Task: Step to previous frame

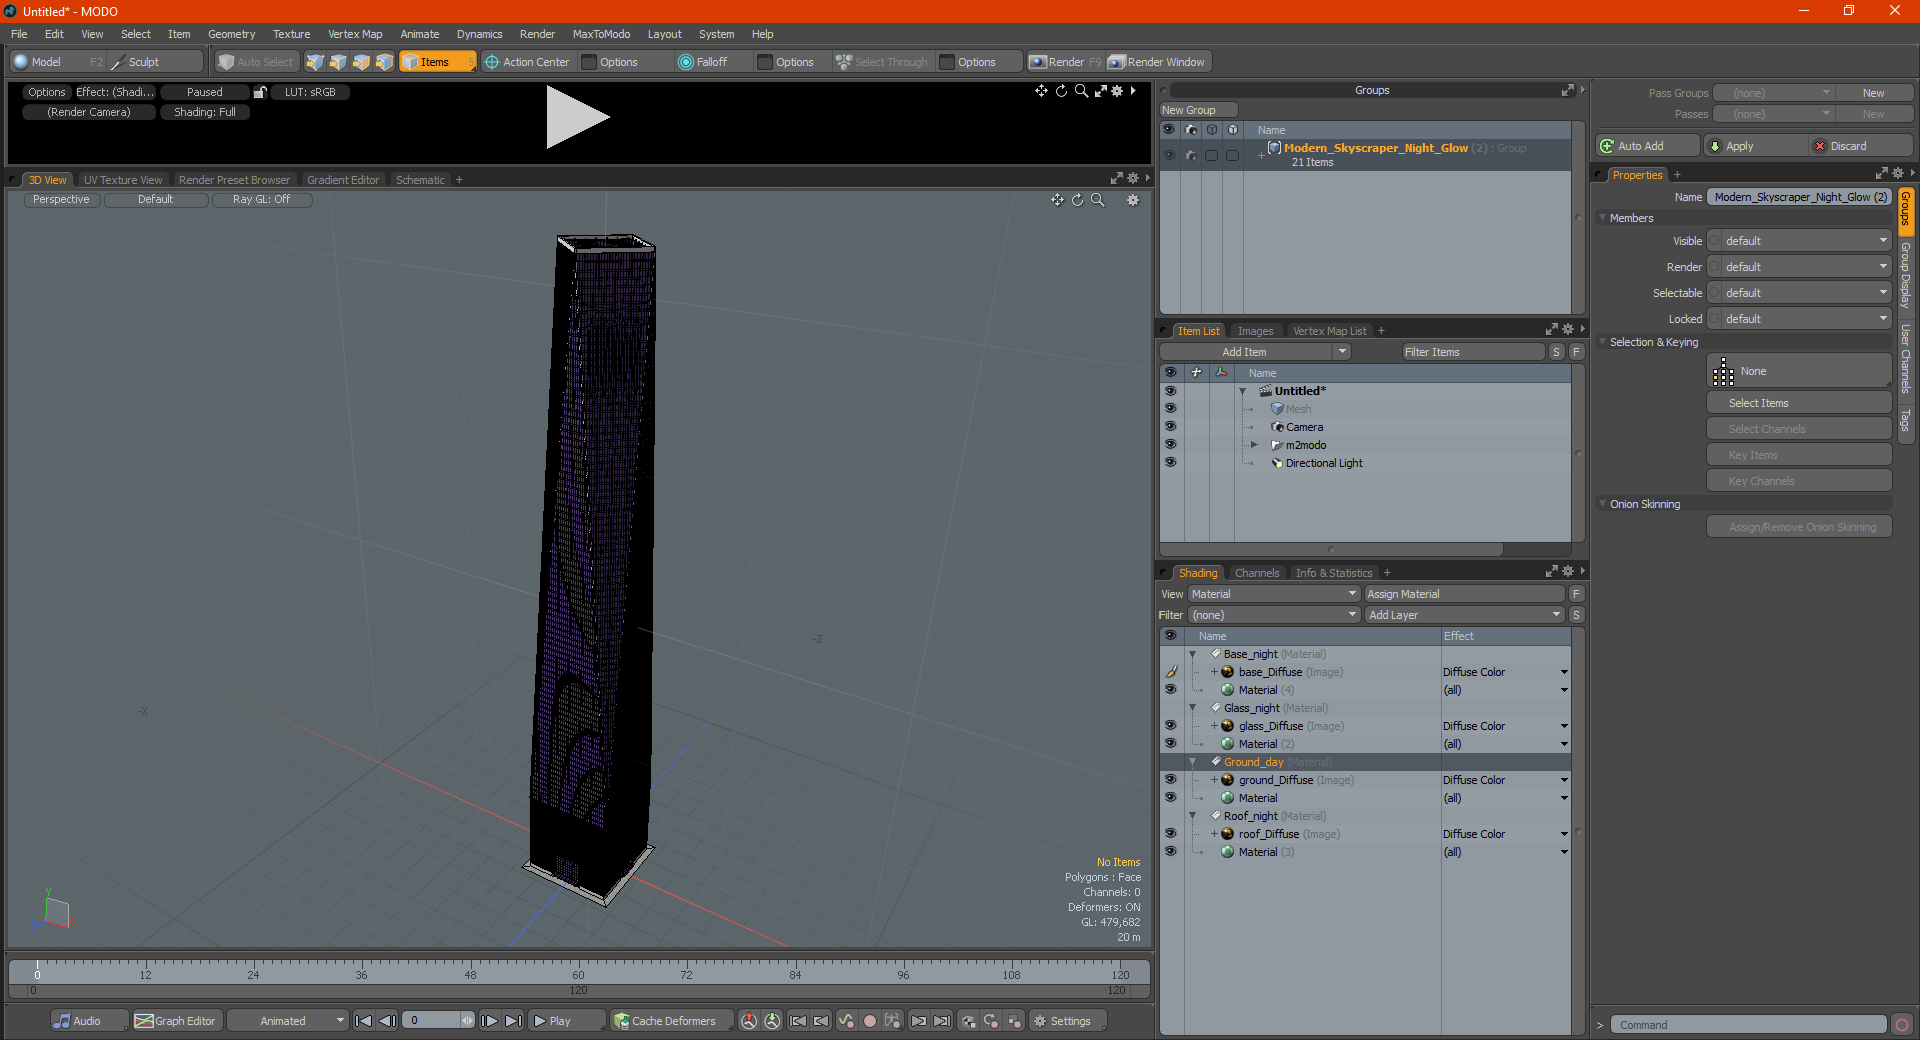Action: (387, 1021)
